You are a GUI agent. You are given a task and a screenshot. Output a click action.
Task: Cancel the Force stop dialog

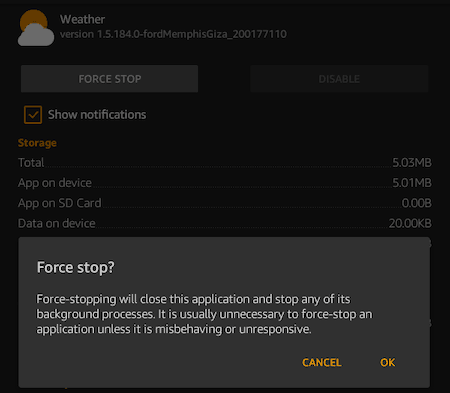tap(322, 362)
